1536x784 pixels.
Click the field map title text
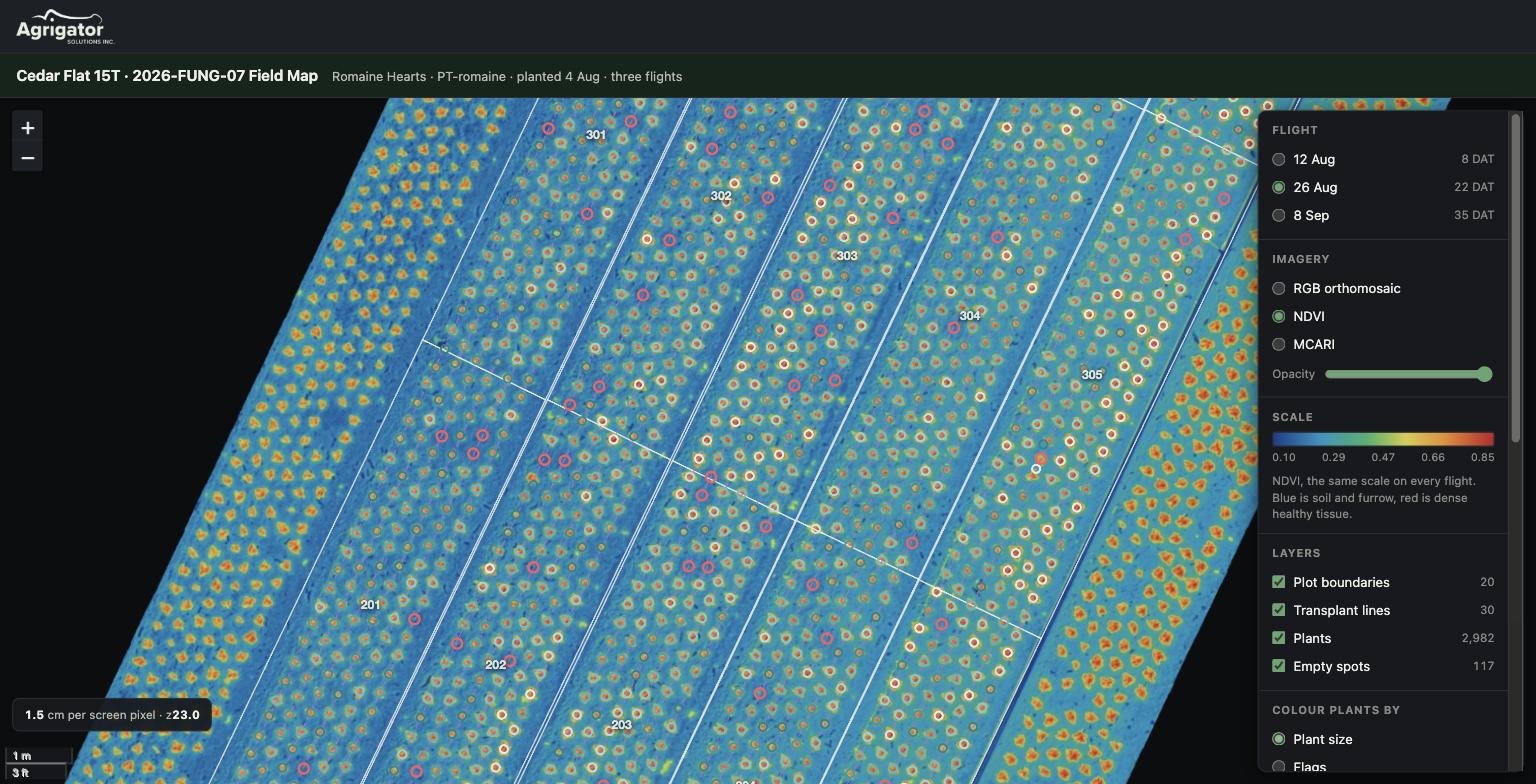(167, 76)
